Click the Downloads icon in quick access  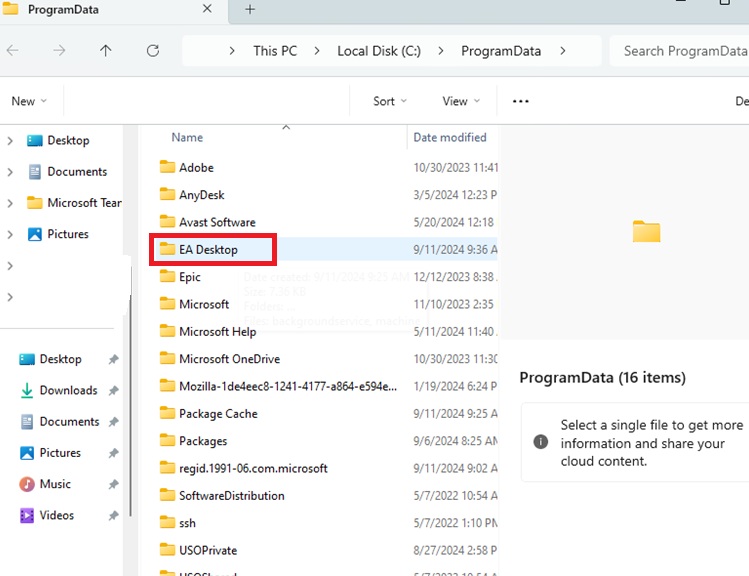tap(27, 390)
